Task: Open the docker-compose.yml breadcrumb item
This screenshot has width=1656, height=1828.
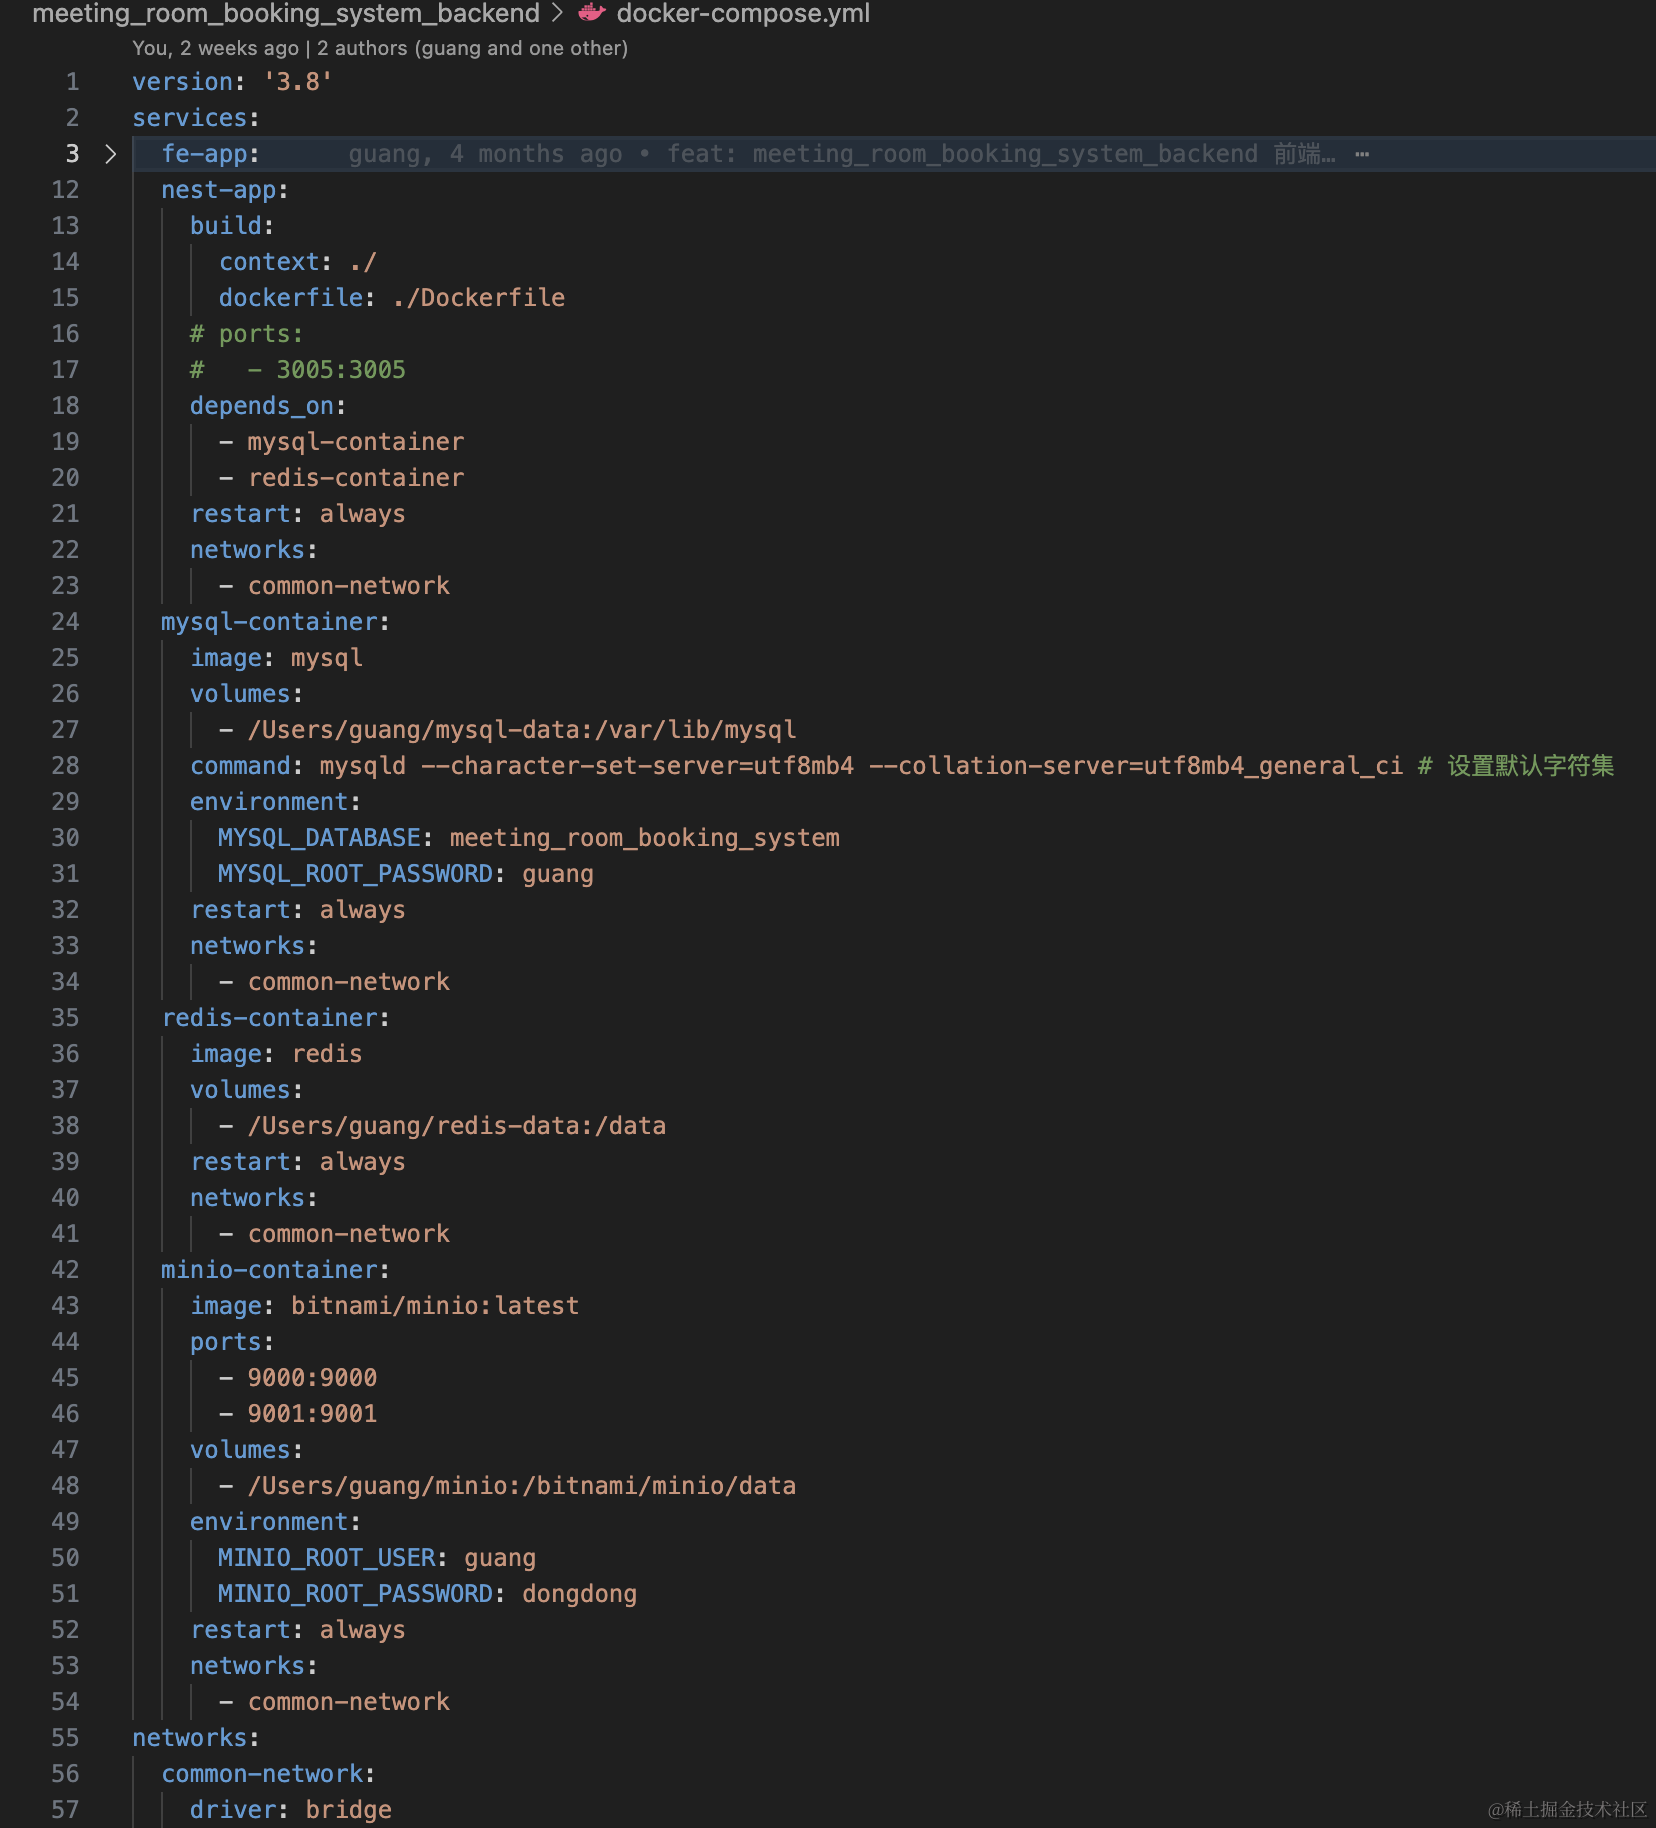Action: tap(742, 13)
